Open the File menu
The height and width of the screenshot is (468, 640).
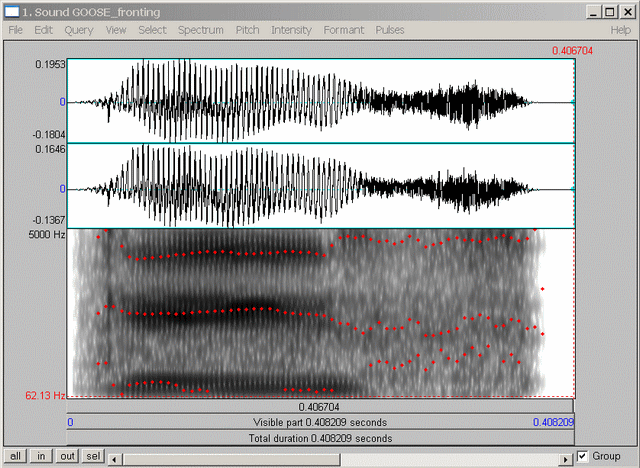point(16,30)
